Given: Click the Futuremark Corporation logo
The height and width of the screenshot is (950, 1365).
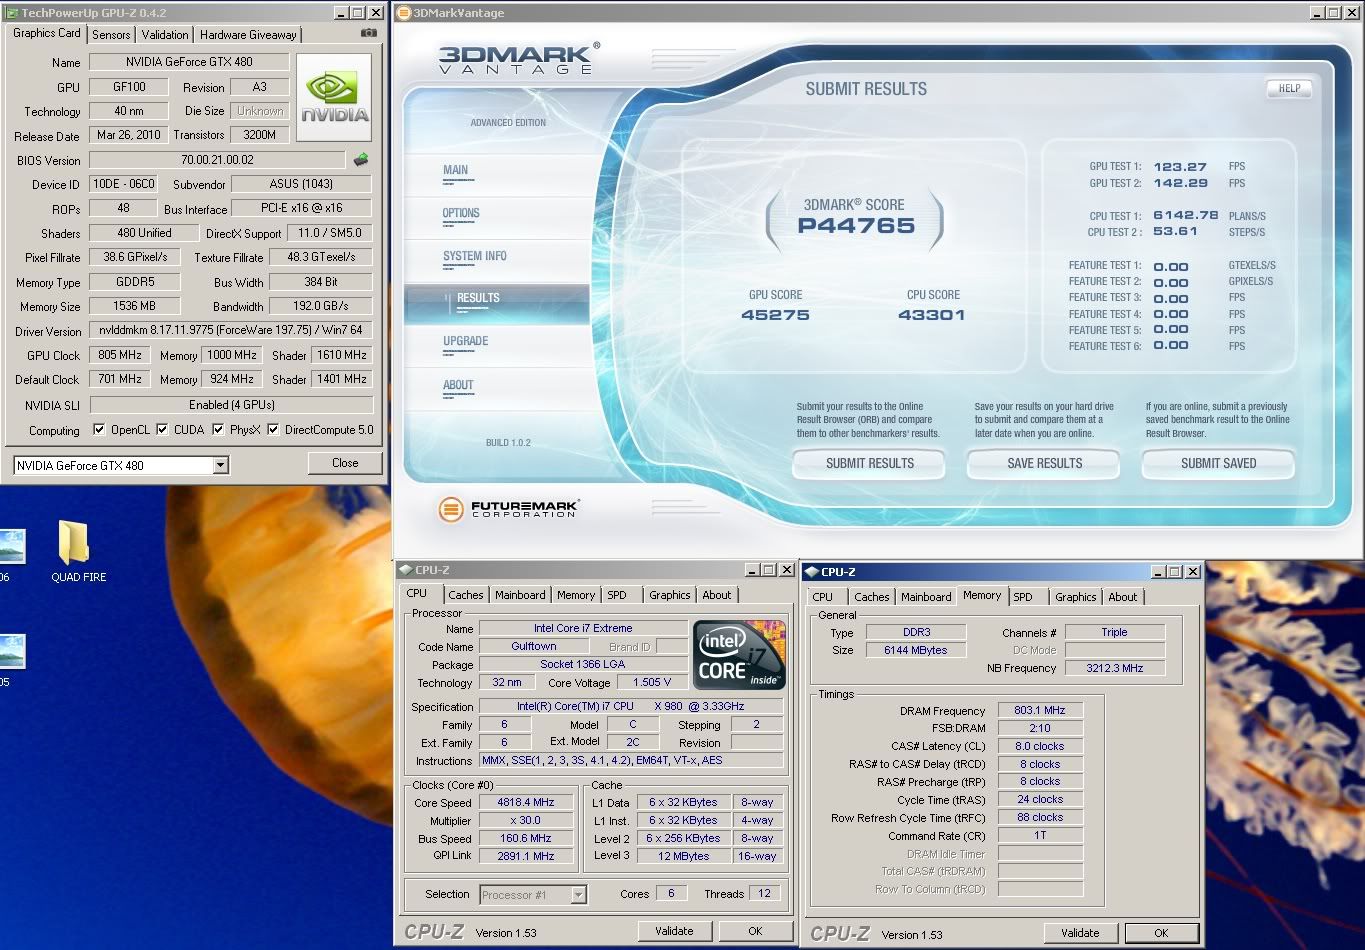Looking at the screenshot, I should (507, 508).
